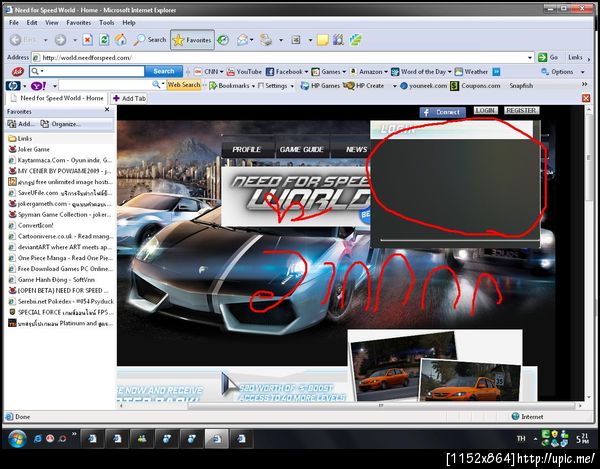600x469 pixels.
Task: Click the Mail envelope icon
Action: (242, 40)
